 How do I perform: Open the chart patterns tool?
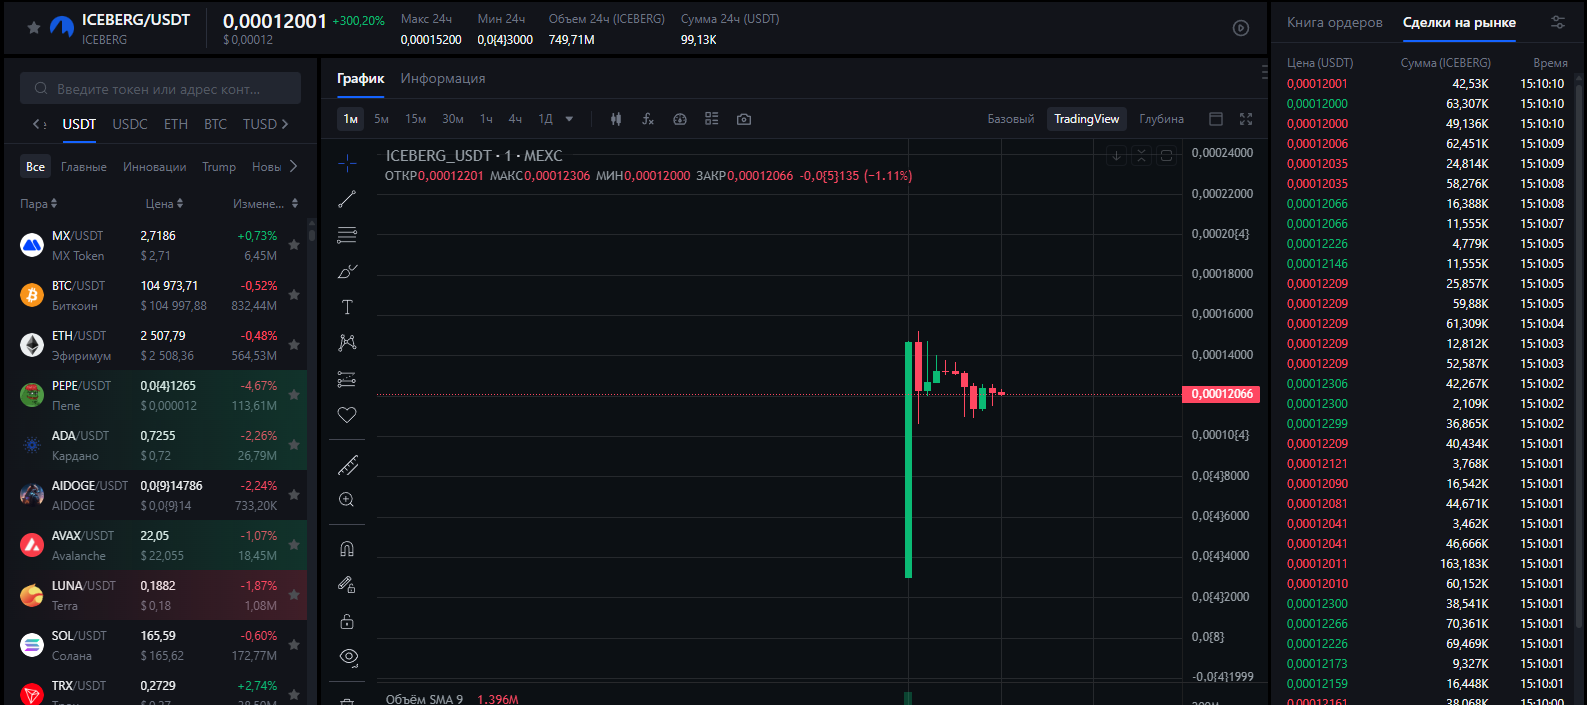[347, 343]
